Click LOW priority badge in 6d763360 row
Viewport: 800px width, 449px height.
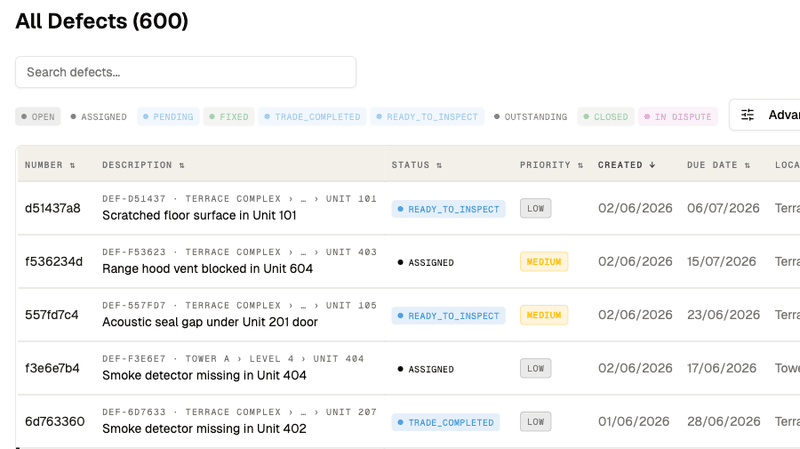click(536, 421)
